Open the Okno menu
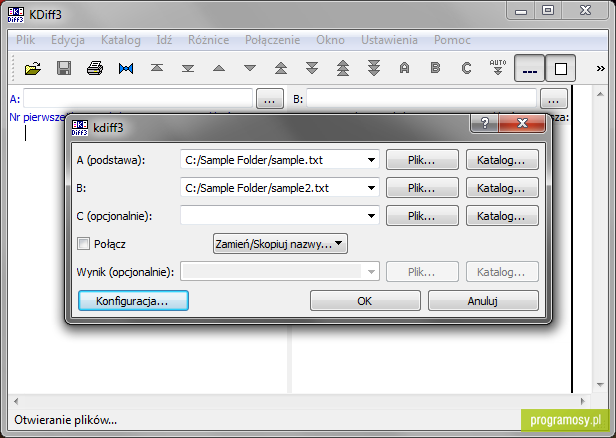This screenshot has width=616, height=438. (330, 40)
